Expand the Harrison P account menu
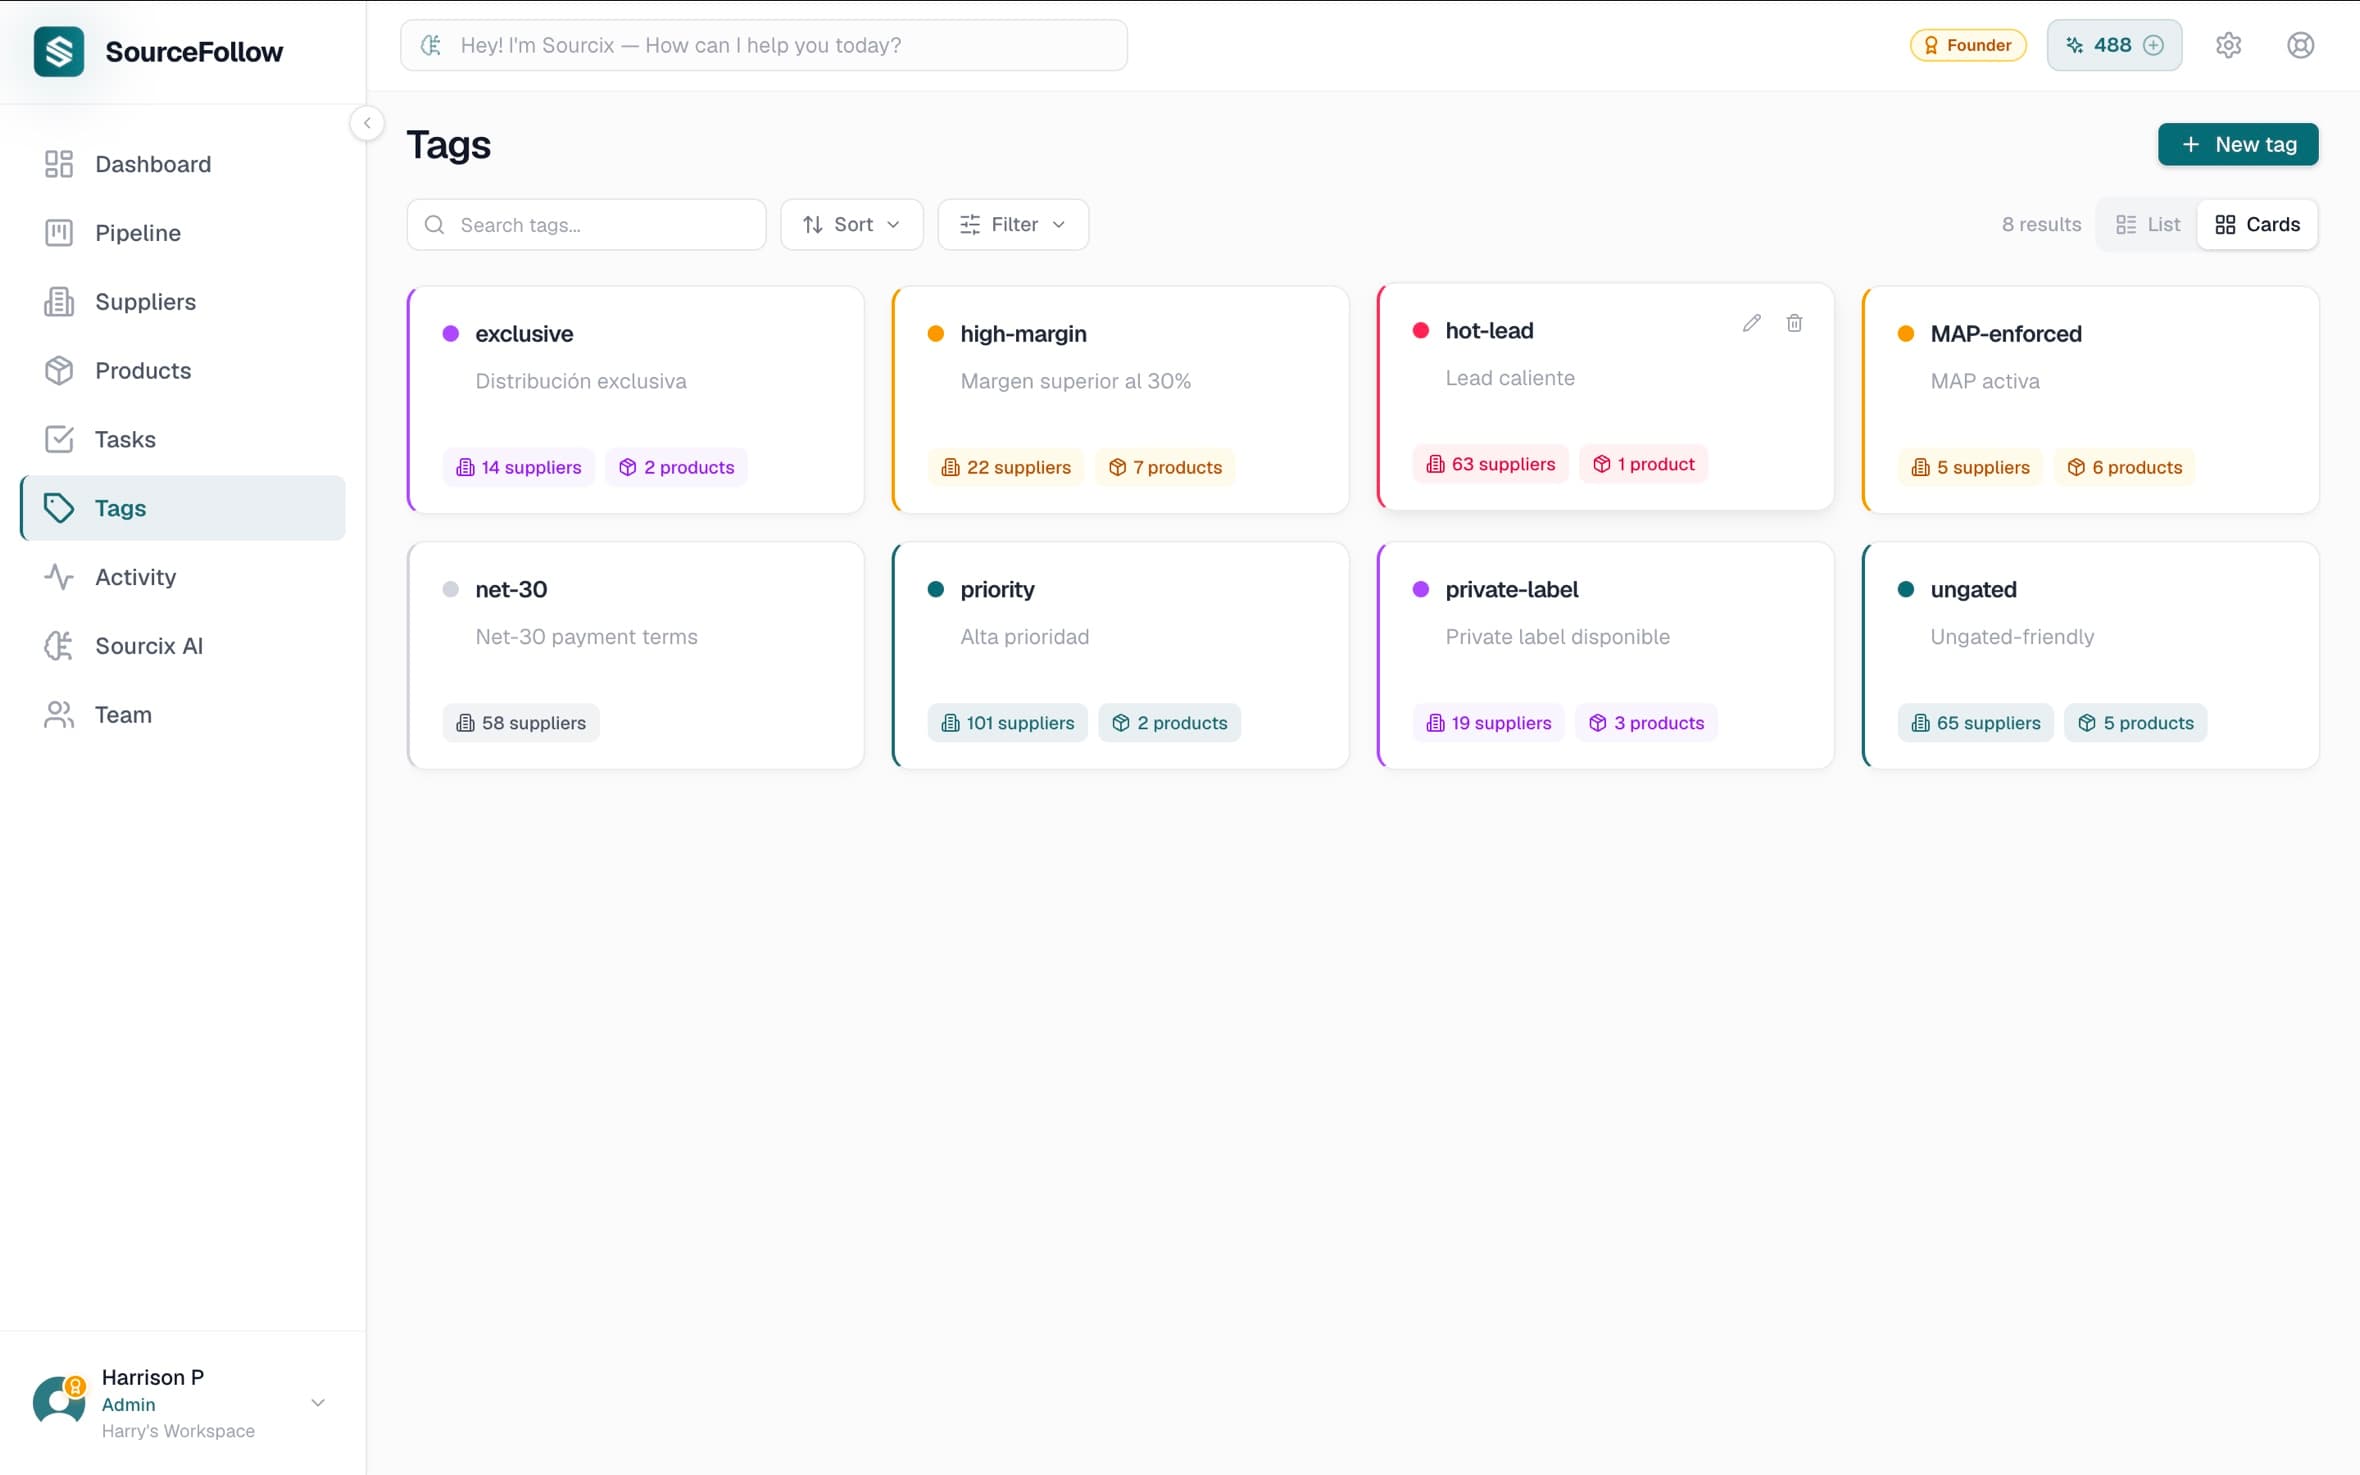This screenshot has width=2360, height=1475. click(318, 1403)
